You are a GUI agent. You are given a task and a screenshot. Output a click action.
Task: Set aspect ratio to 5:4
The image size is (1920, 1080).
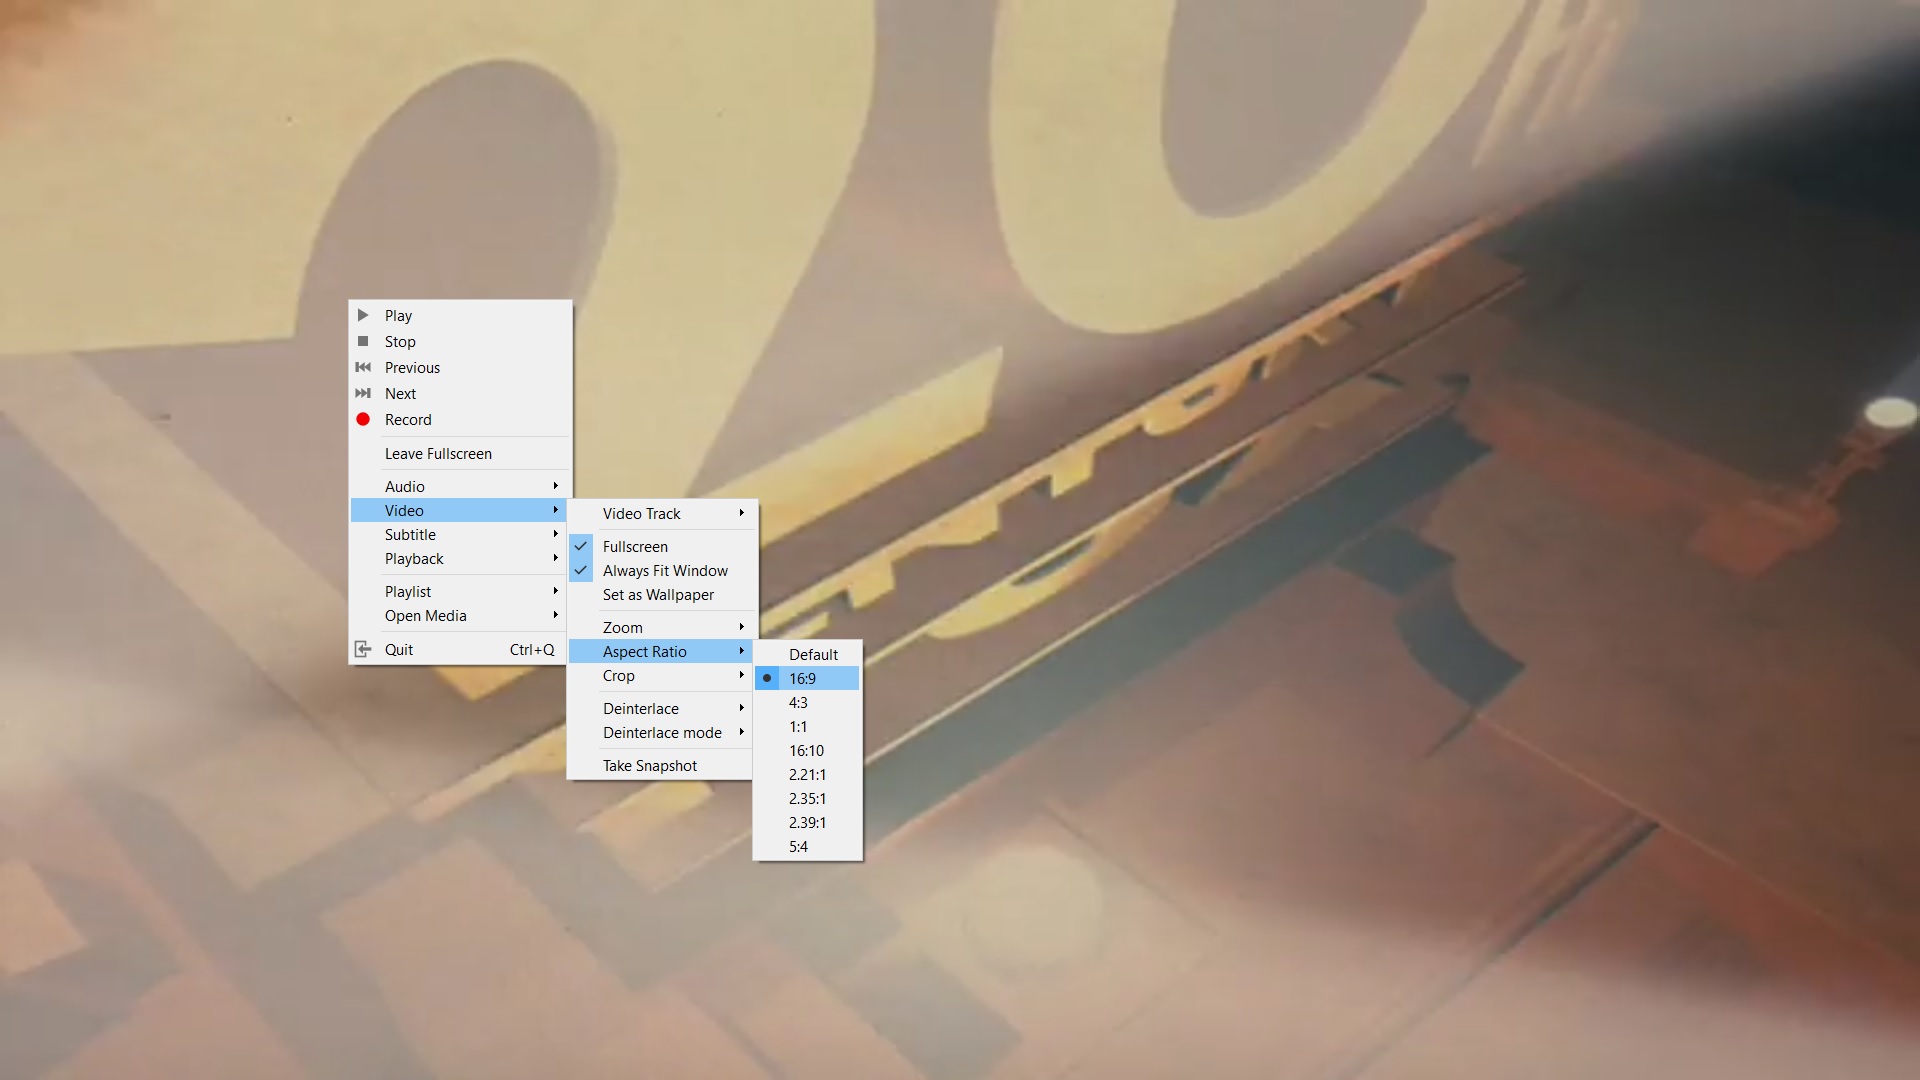807,846
